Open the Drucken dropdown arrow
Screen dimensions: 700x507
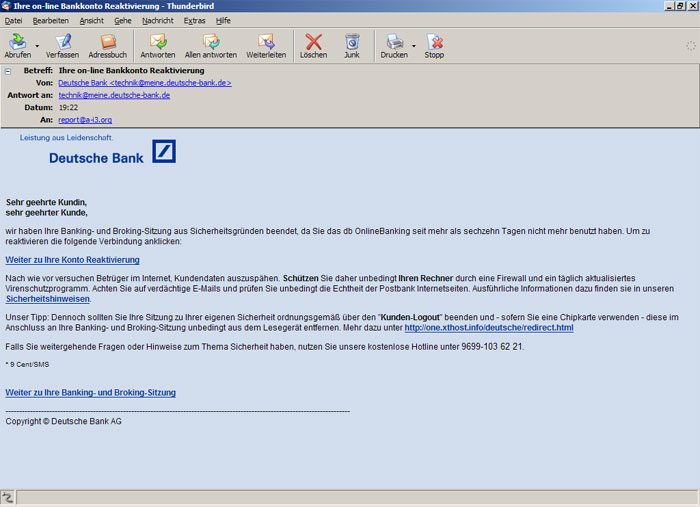pos(414,46)
